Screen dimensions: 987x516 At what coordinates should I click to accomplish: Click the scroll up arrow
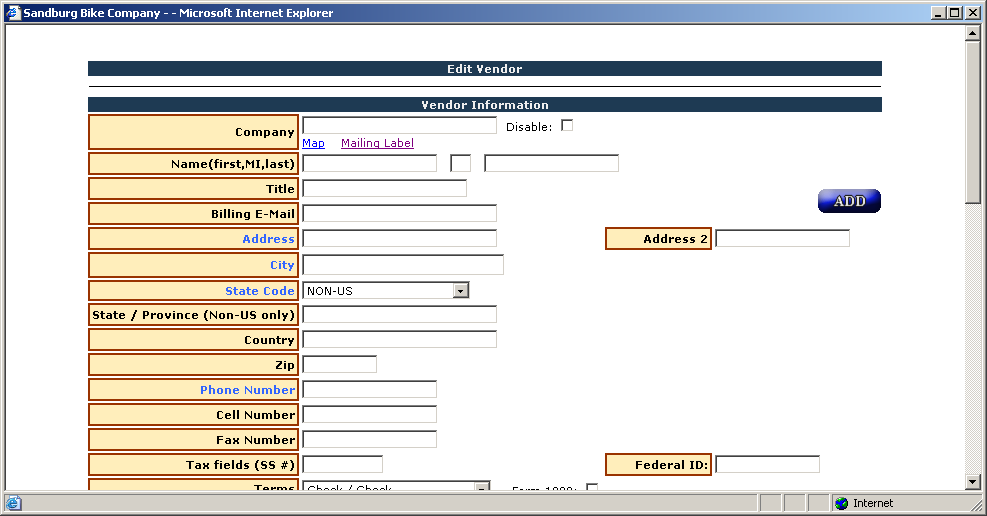[972, 33]
